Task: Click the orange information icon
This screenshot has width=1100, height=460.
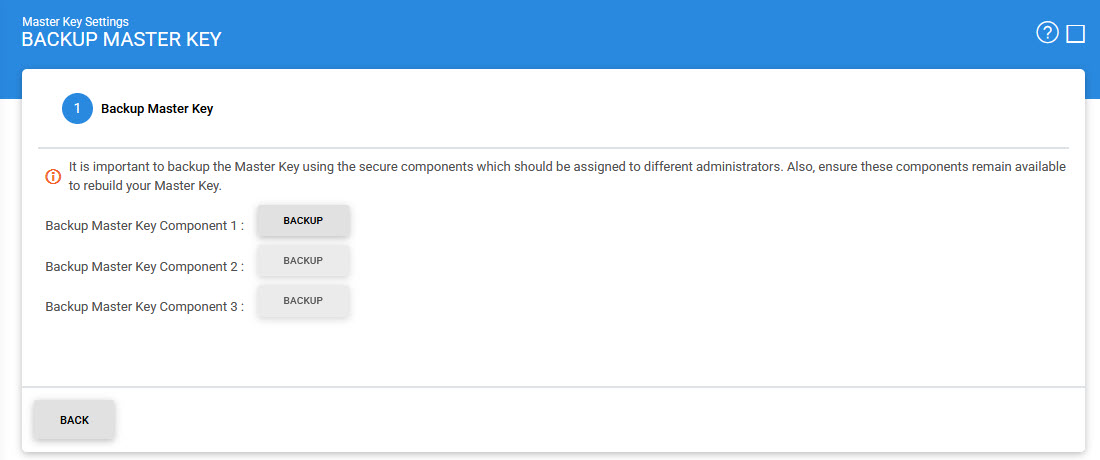Action: click(x=53, y=176)
